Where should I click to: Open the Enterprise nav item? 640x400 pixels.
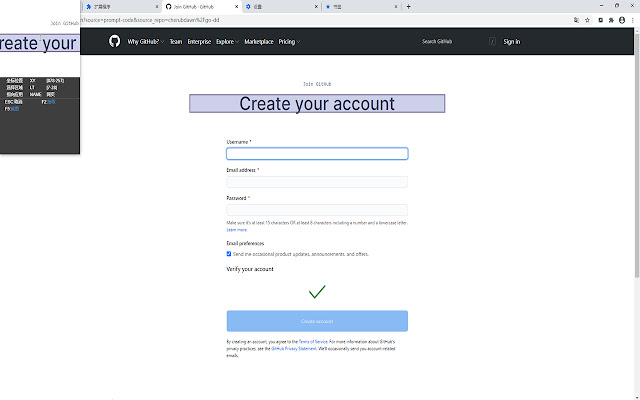(x=199, y=42)
